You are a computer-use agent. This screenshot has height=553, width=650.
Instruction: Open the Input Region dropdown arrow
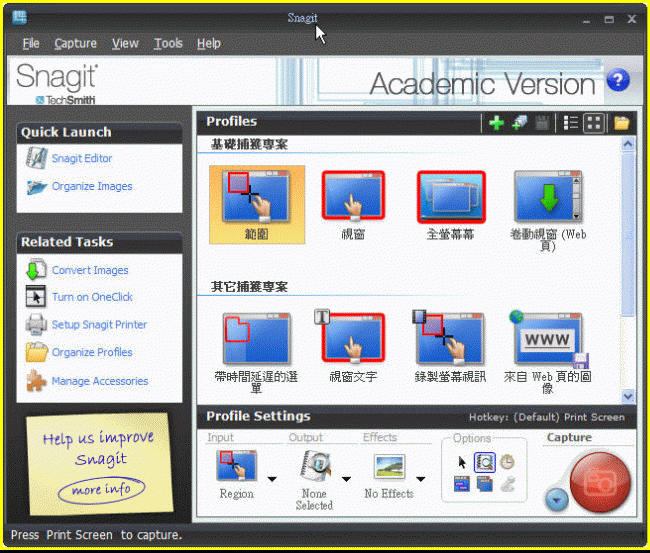272,479
